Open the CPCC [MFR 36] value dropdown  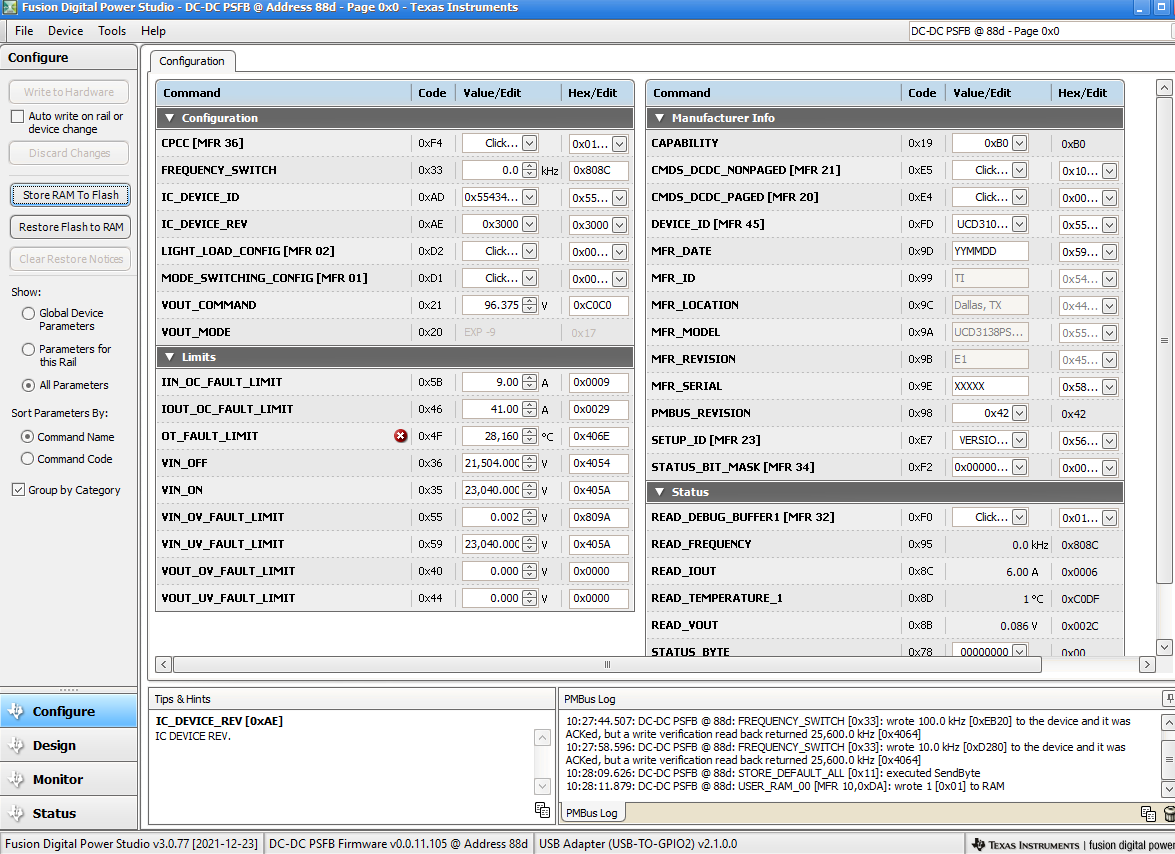529,143
